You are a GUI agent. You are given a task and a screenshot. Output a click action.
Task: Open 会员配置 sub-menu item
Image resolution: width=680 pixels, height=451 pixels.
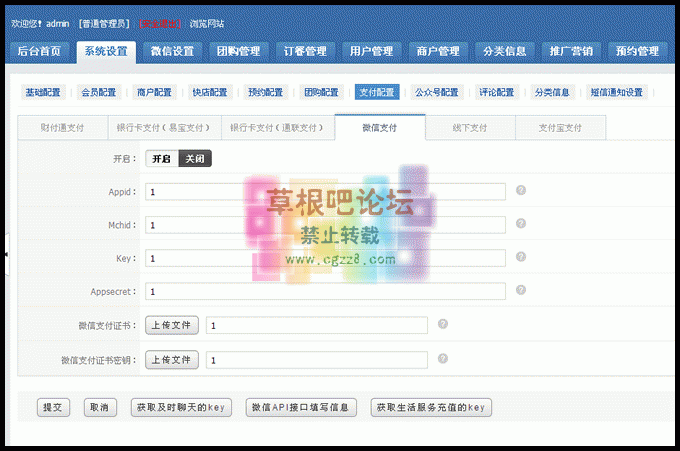99,92
